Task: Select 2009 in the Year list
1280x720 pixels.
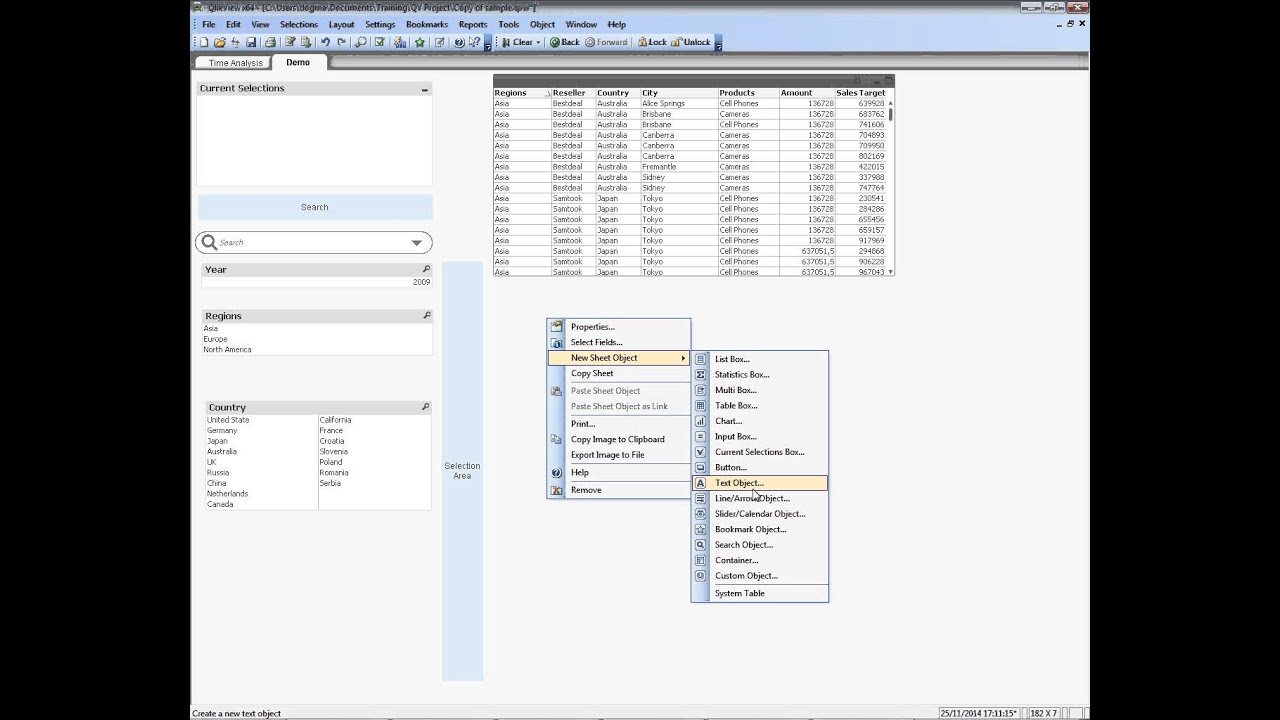Action: (x=316, y=282)
